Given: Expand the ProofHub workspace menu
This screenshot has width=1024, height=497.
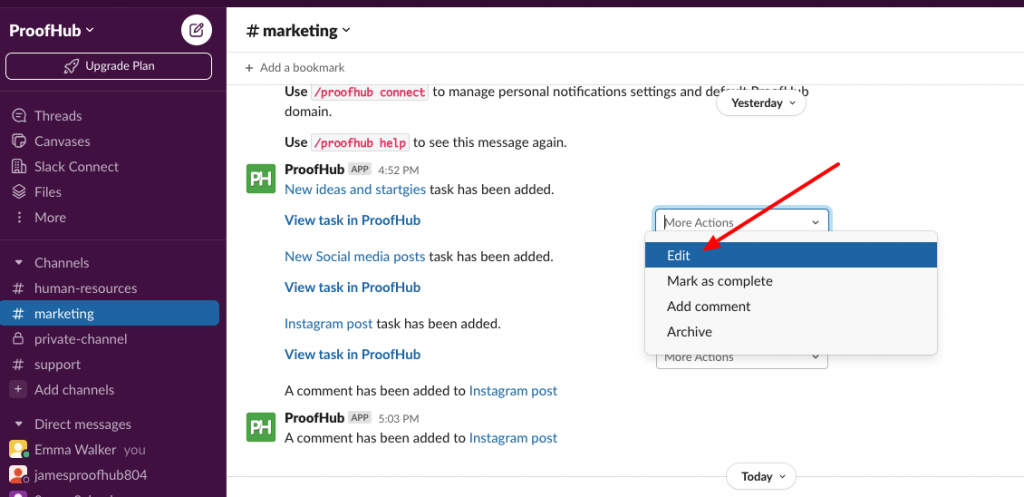Looking at the screenshot, I should [x=52, y=30].
